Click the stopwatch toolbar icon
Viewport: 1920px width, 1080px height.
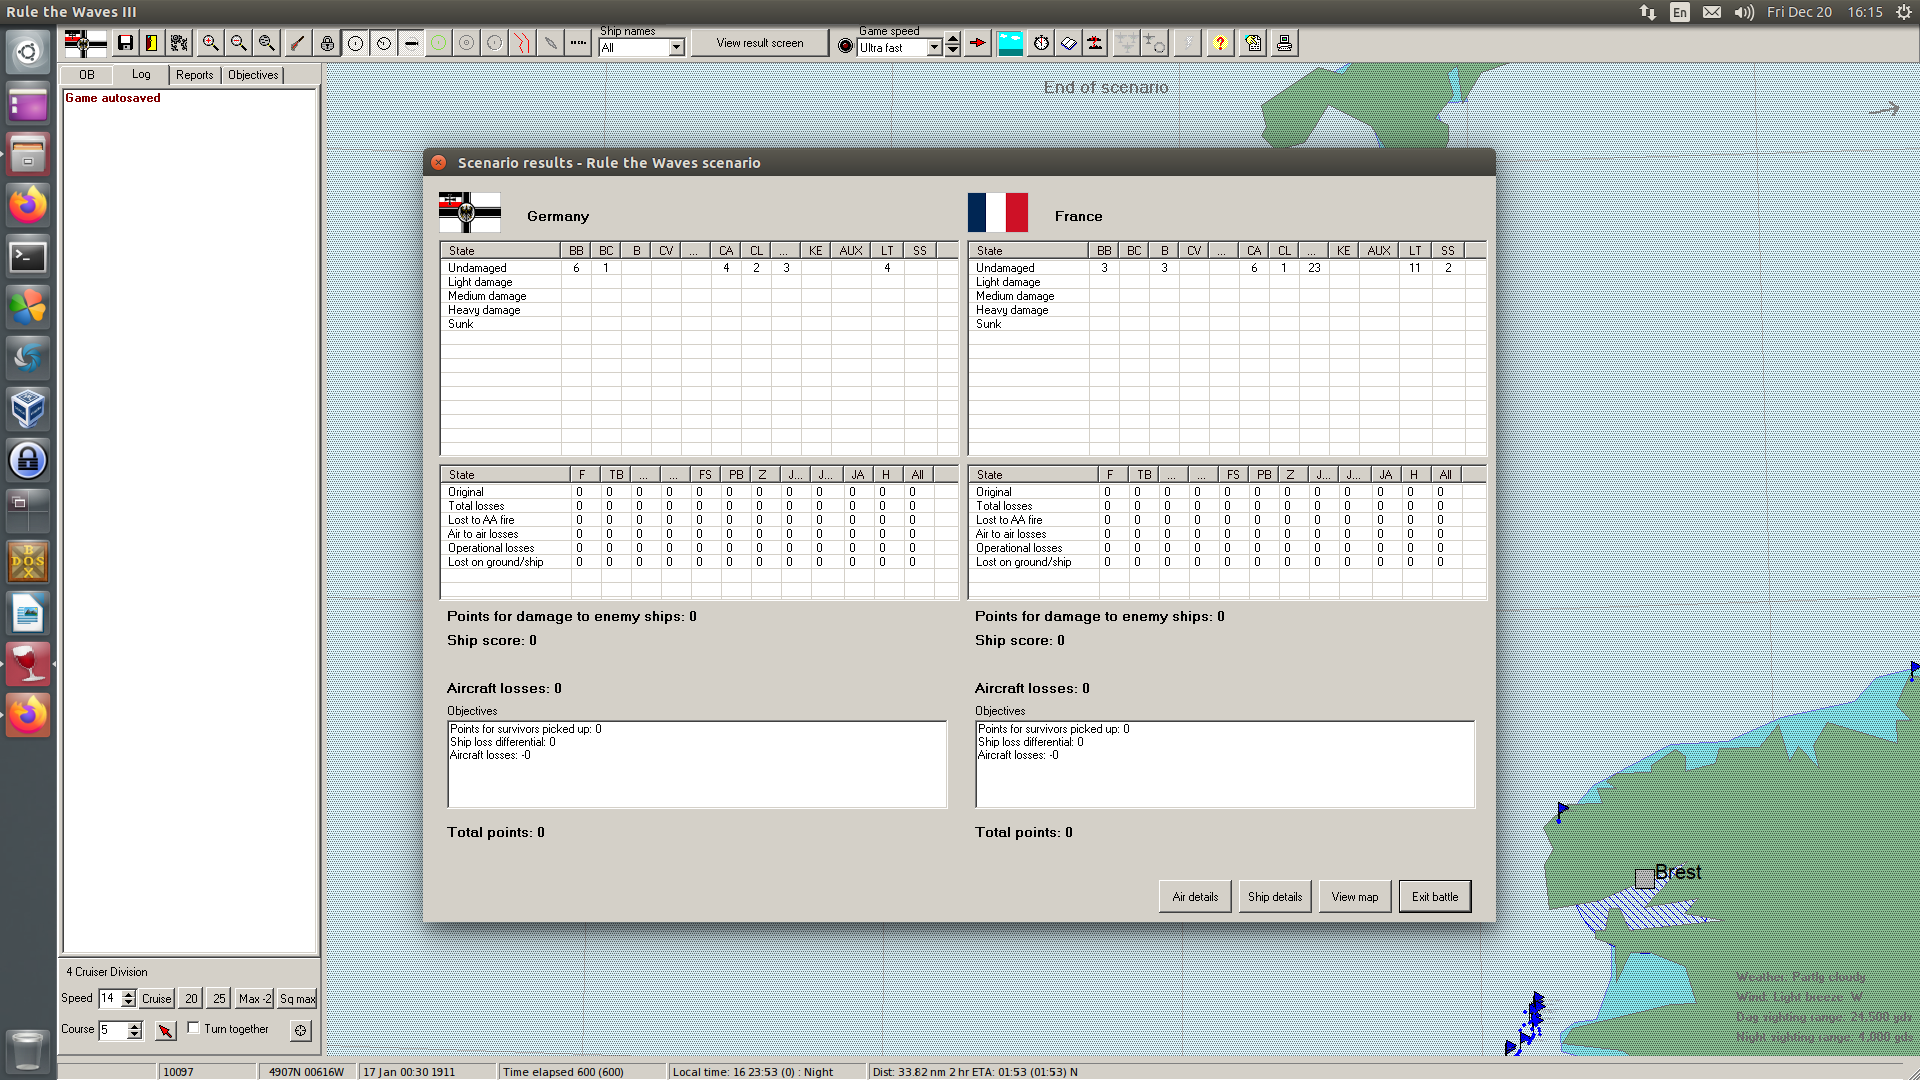pos(1041,43)
